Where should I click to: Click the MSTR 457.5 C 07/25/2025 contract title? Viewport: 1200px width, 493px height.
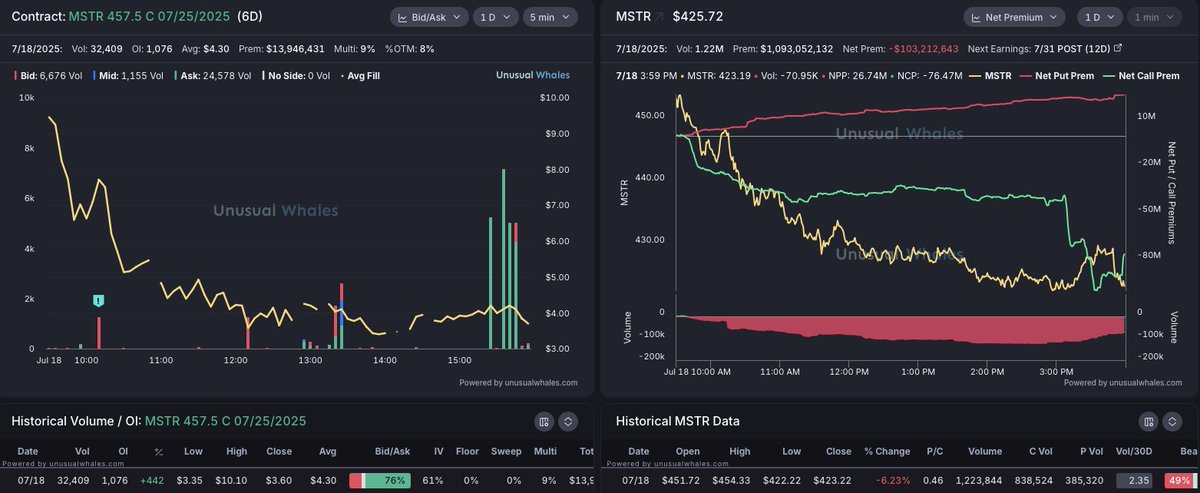click(149, 18)
